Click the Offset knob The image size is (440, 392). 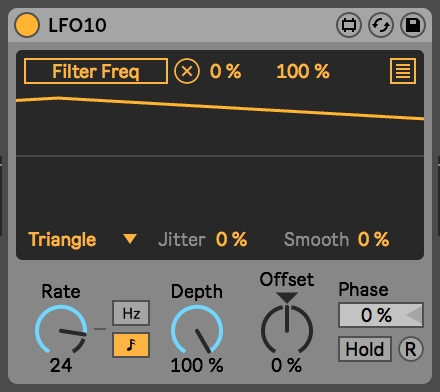[287, 329]
